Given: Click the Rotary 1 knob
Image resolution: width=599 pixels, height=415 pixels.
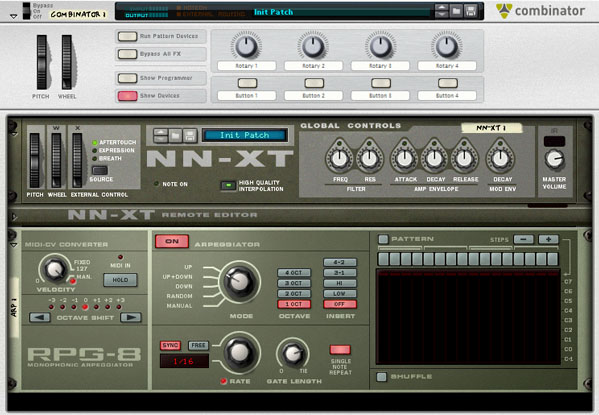Looking at the screenshot, I should pyautogui.click(x=246, y=46).
